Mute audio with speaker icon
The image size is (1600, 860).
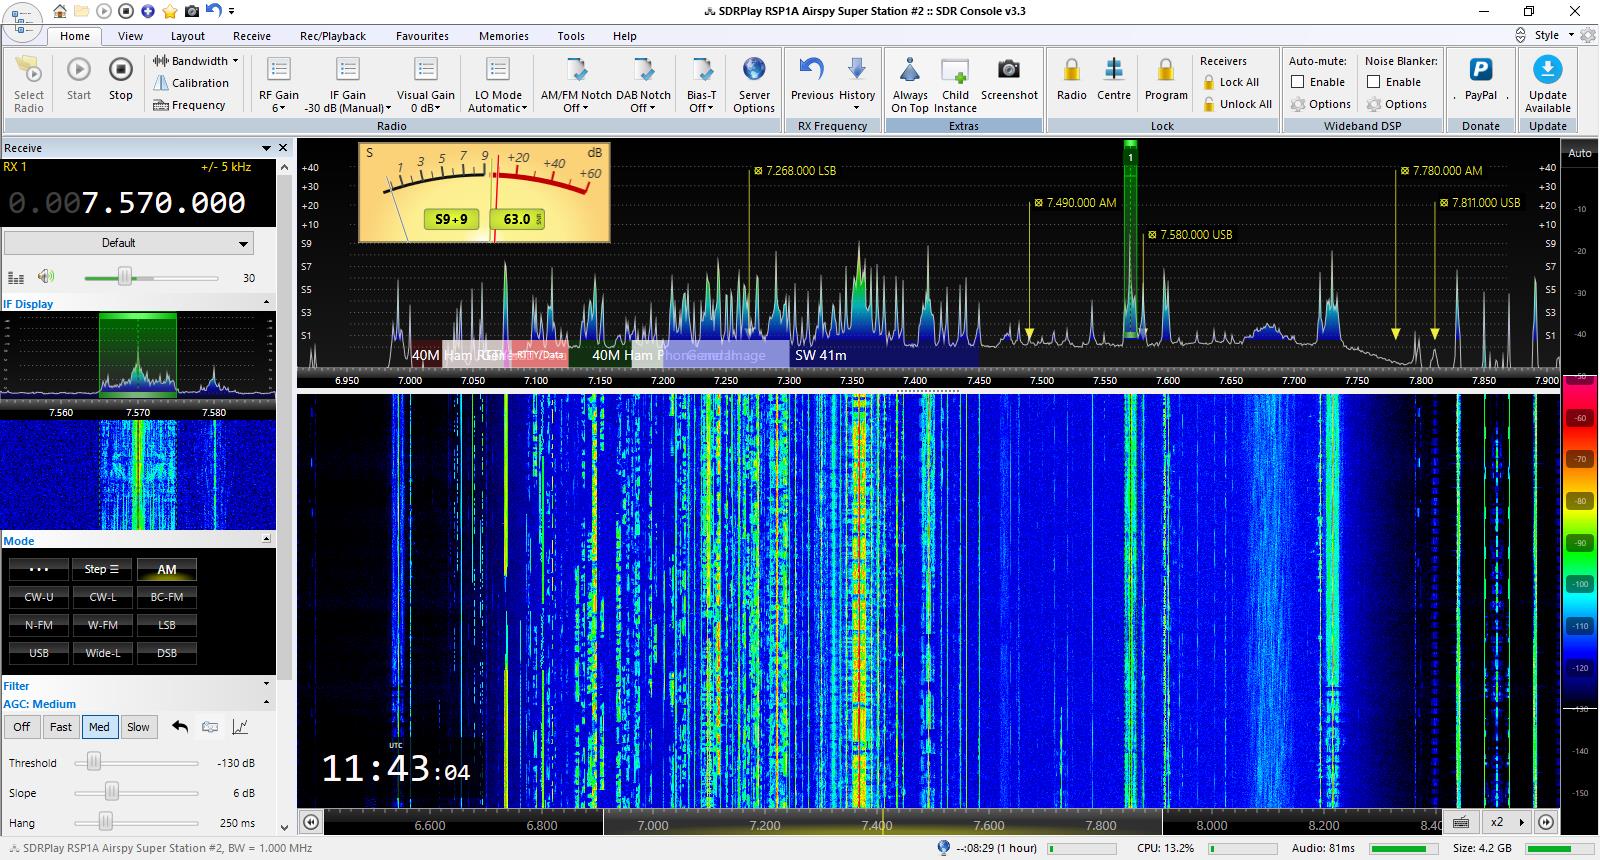point(46,277)
